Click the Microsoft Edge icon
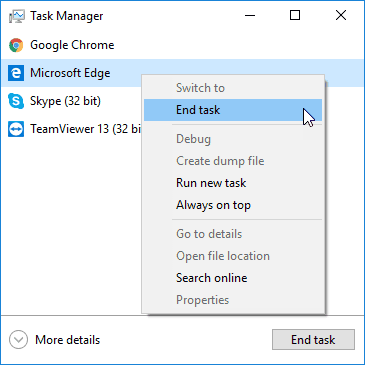The image size is (365, 365). (16, 73)
